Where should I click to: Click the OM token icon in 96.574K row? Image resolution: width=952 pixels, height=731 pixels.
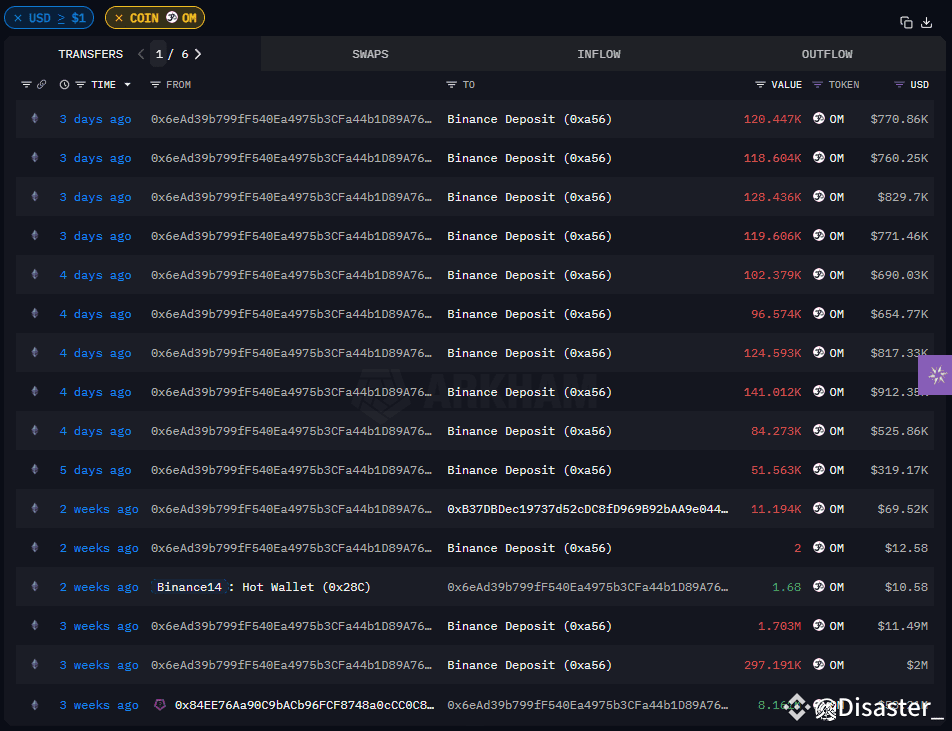pos(819,313)
